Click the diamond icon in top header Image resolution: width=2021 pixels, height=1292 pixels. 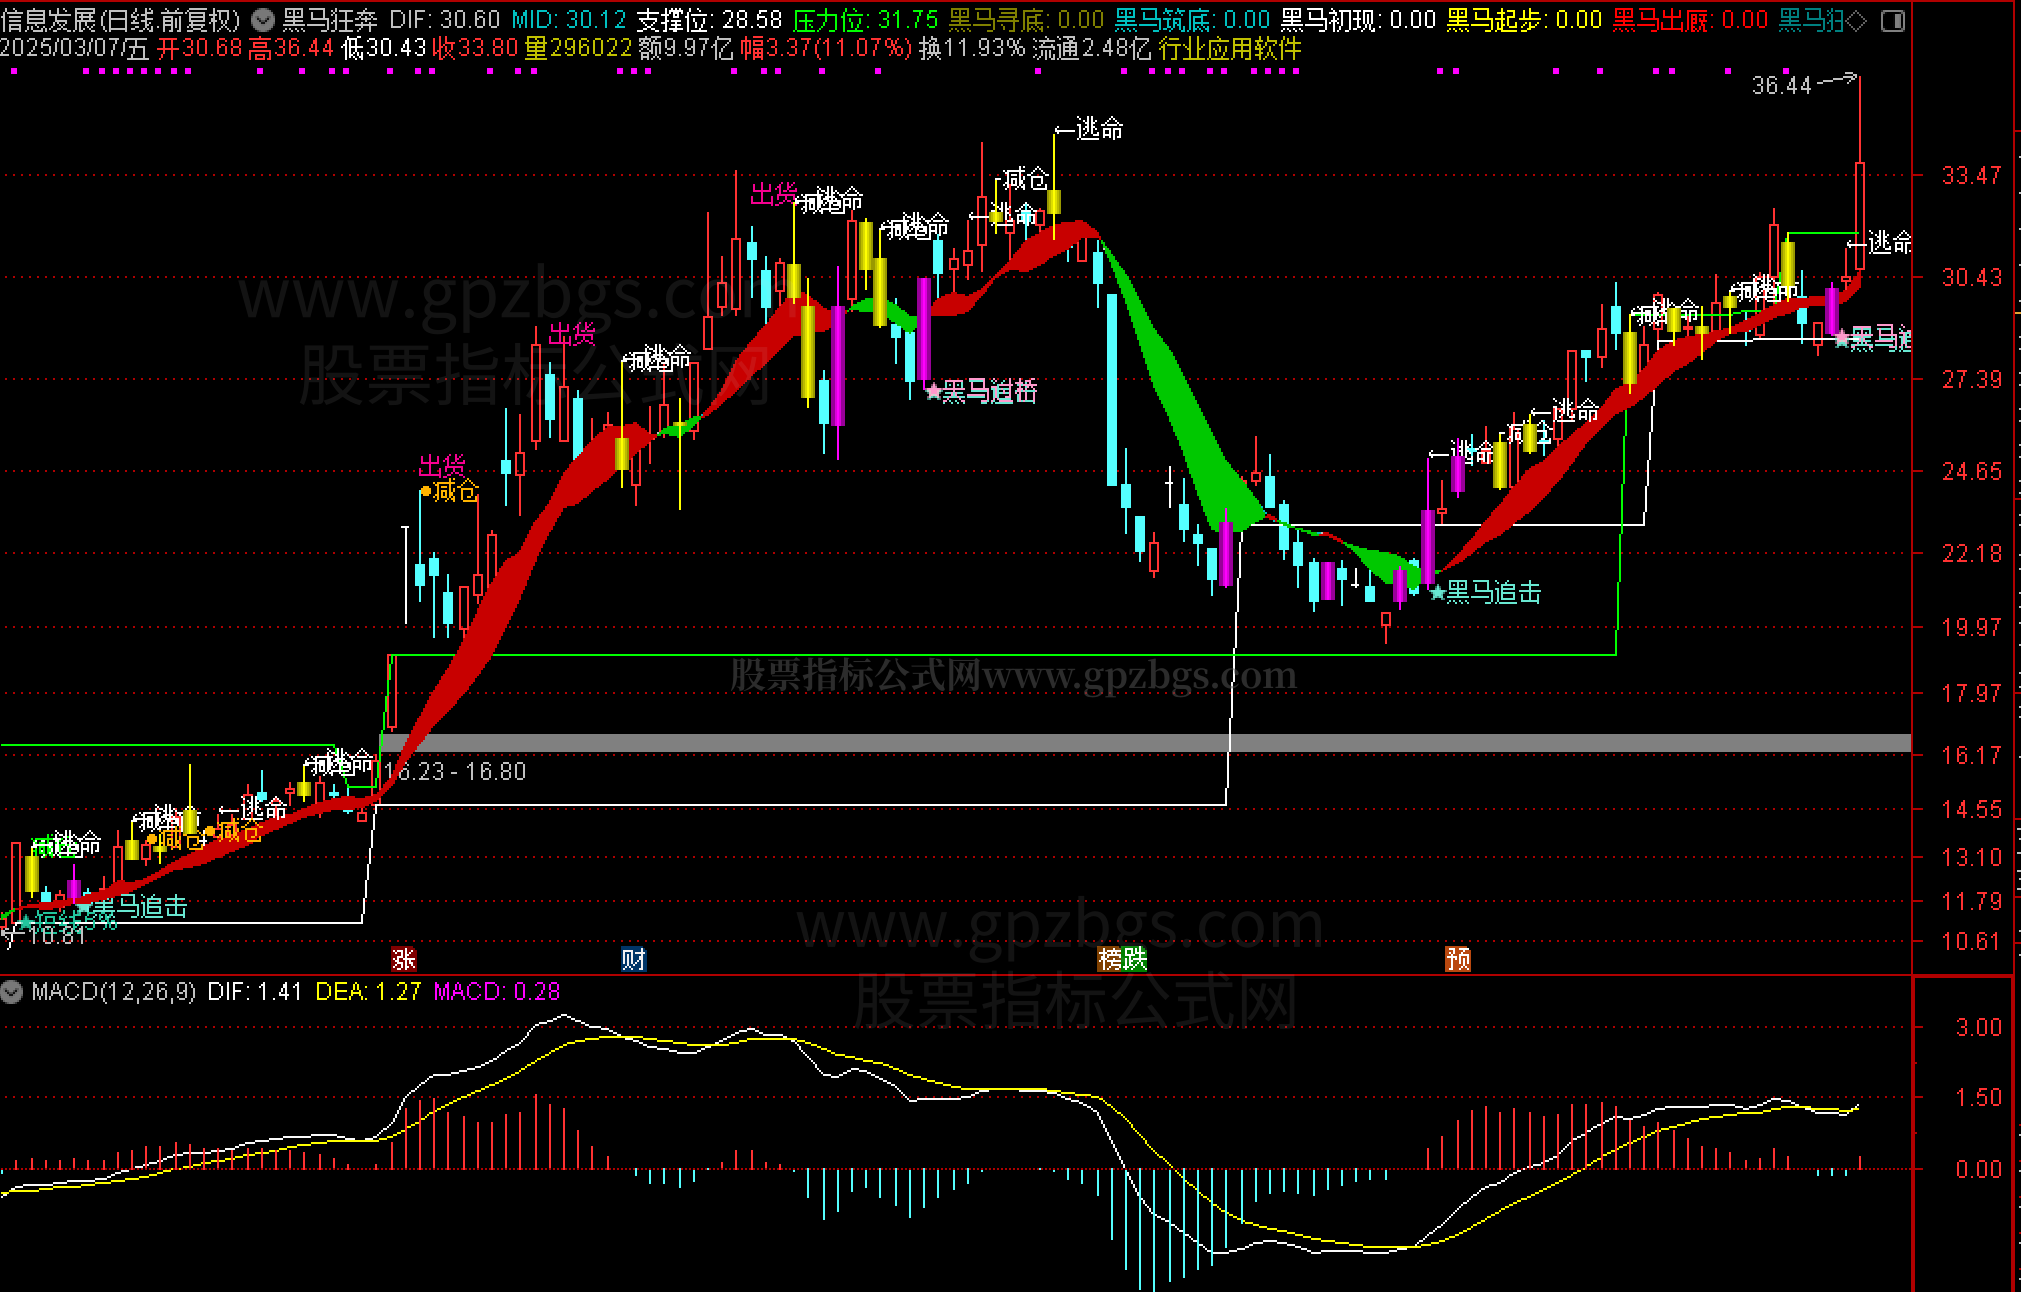pyautogui.click(x=1856, y=20)
